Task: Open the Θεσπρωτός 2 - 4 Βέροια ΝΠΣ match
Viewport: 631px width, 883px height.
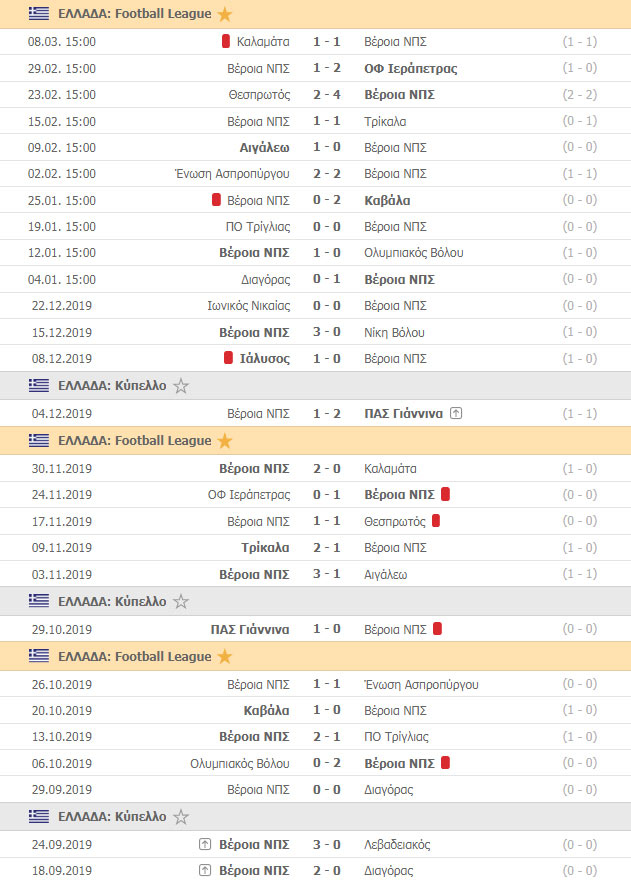Action: click(315, 95)
